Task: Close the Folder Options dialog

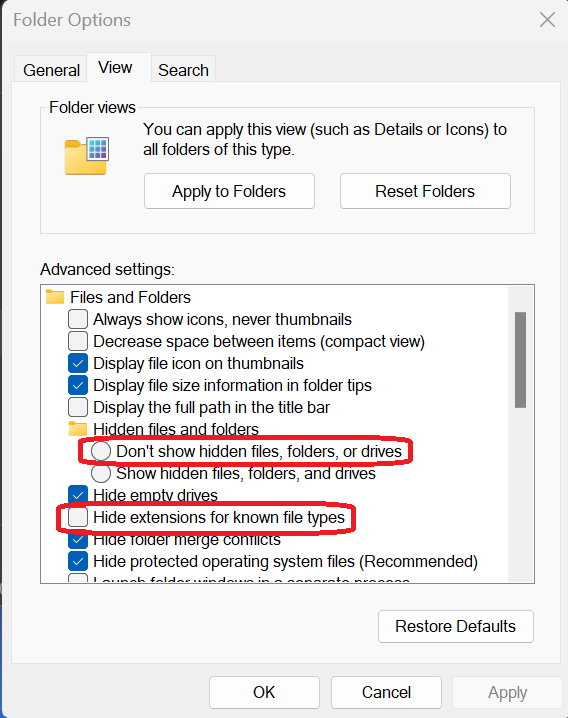Action: click(x=547, y=20)
